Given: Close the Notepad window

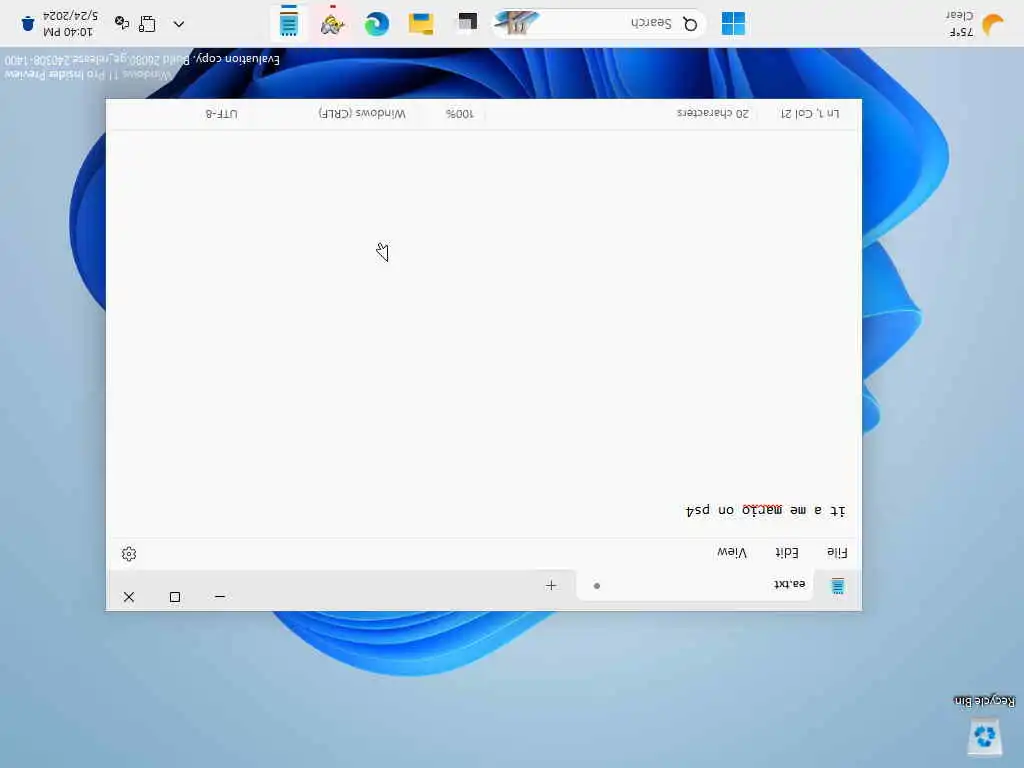Looking at the screenshot, I should click(129, 596).
